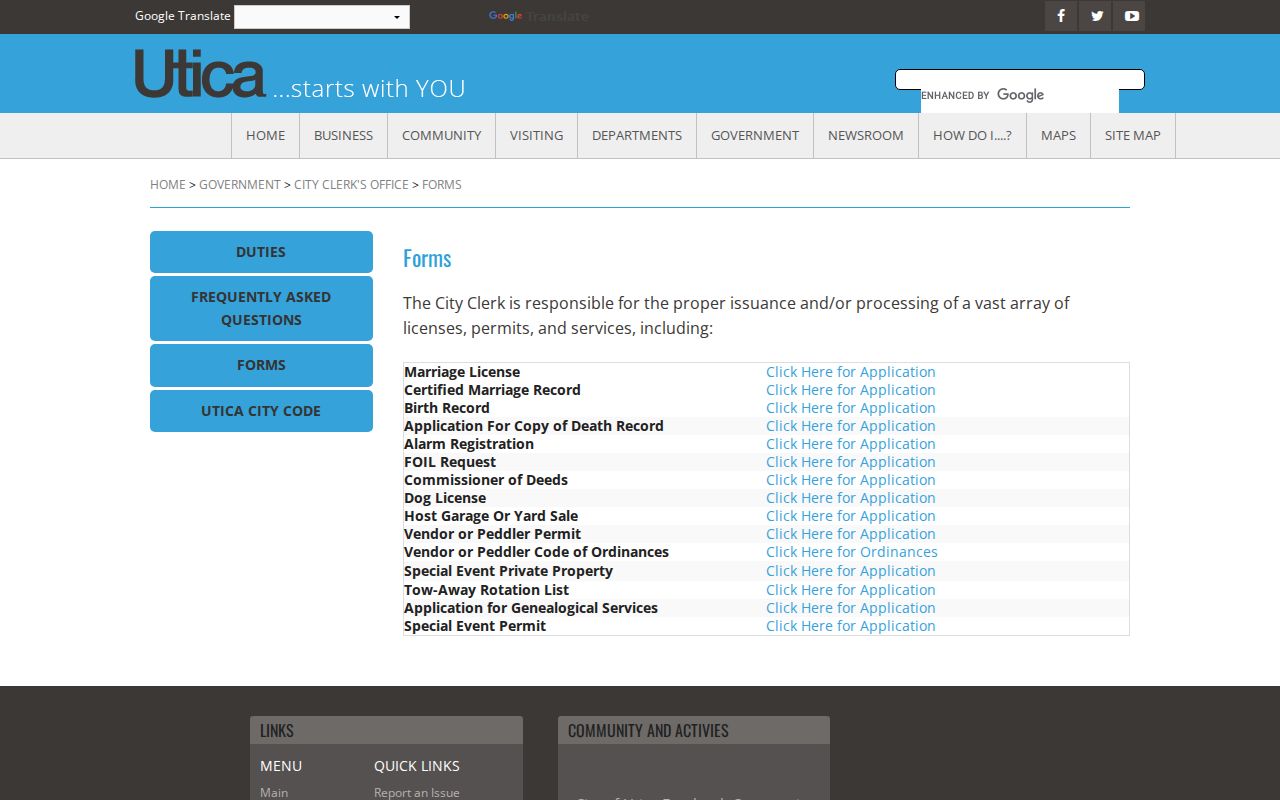Open the Birth Record application link
The width and height of the screenshot is (1280, 800).
[x=851, y=408]
